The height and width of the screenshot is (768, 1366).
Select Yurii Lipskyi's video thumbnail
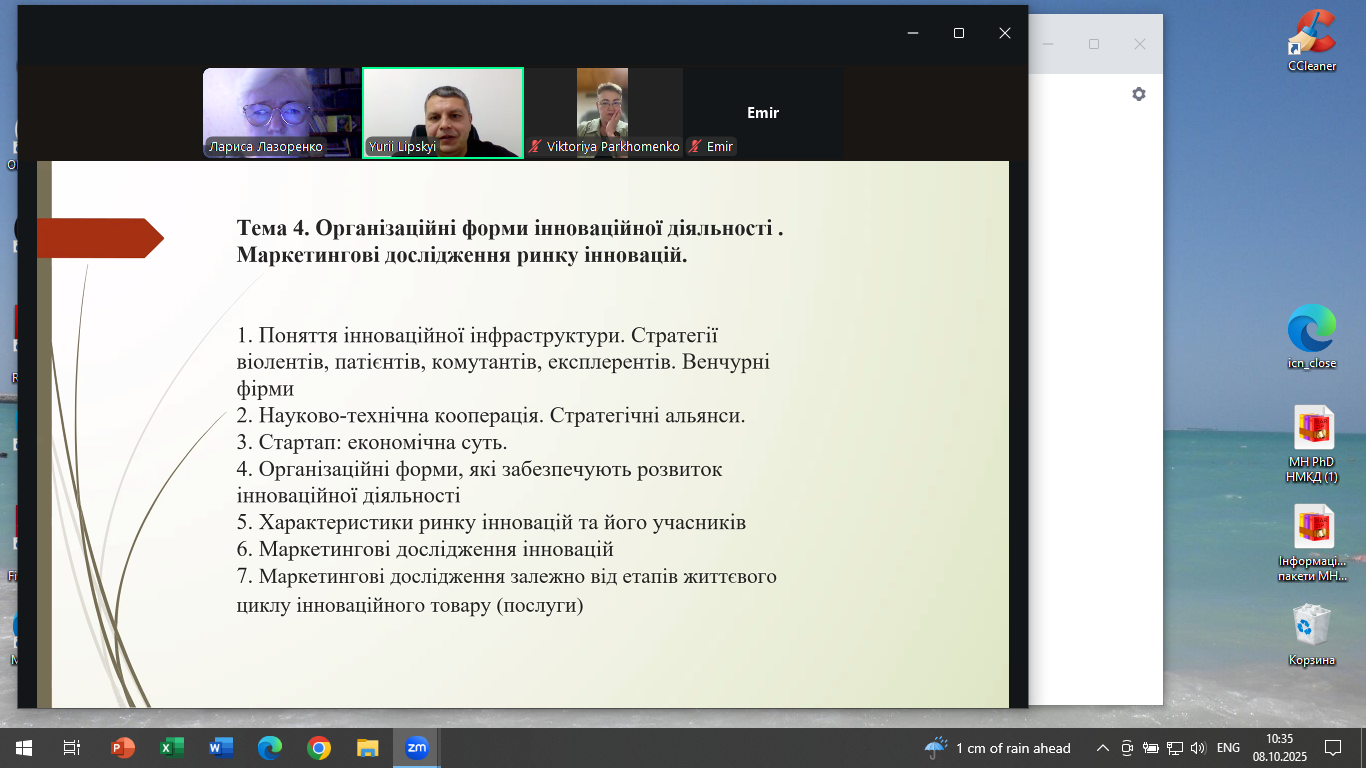[x=442, y=112]
